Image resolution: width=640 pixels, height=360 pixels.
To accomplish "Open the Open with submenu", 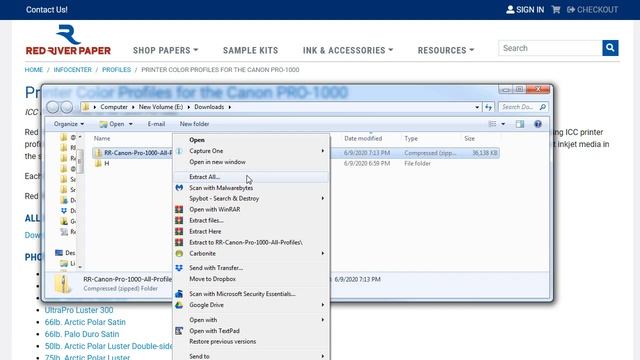I will click(251, 320).
